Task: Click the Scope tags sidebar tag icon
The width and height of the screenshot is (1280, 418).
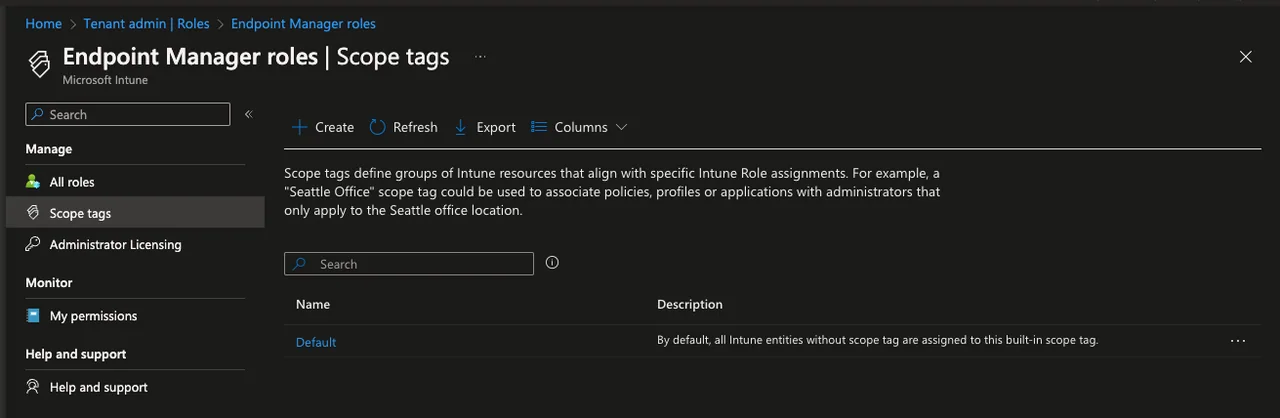Action: [x=33, y=213]
